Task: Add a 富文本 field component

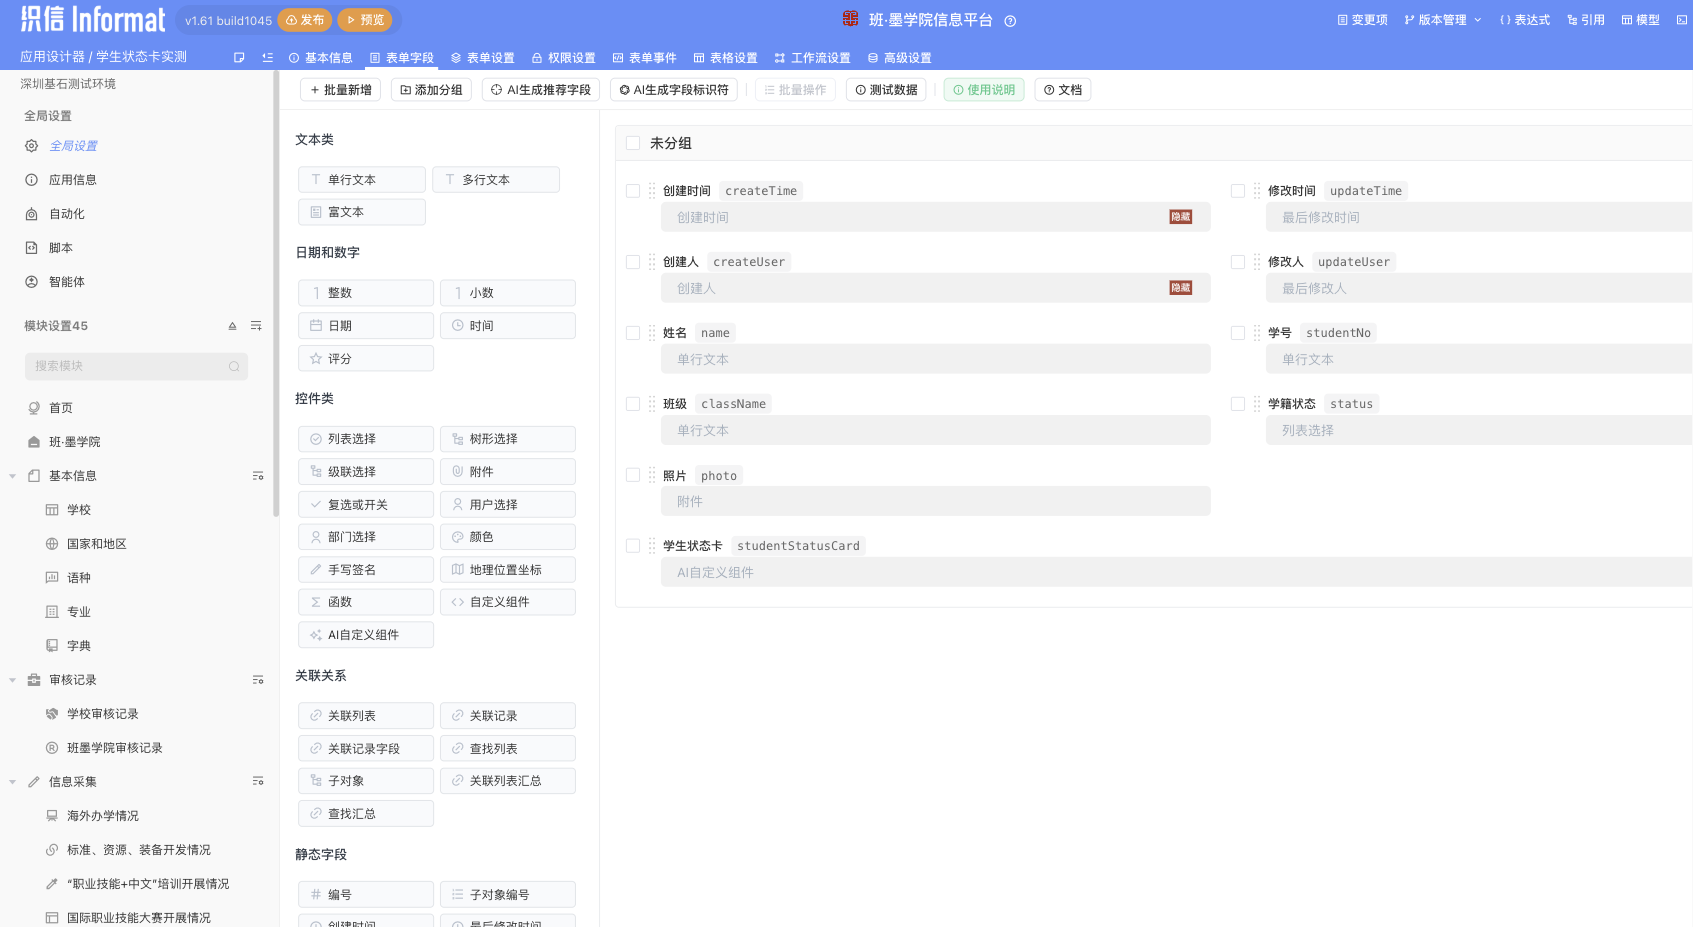Action: point(362,212)
